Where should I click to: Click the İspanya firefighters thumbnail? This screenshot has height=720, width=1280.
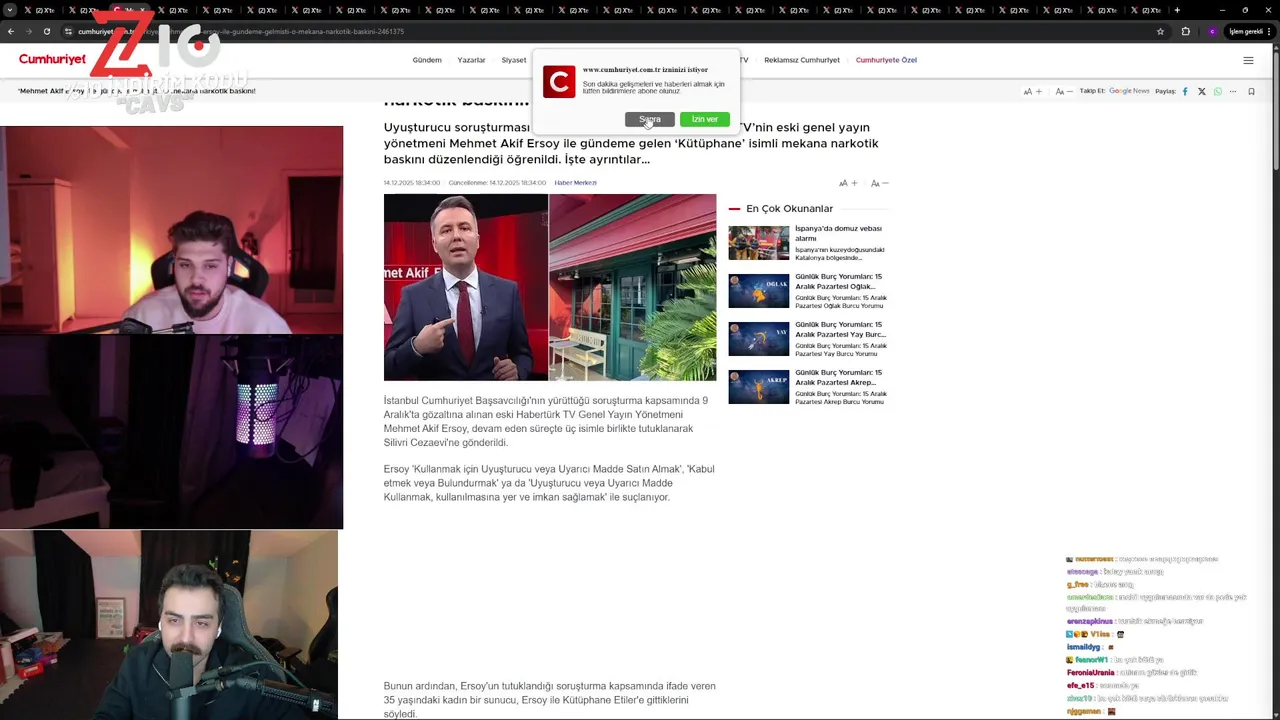click(x=759, y=243)
